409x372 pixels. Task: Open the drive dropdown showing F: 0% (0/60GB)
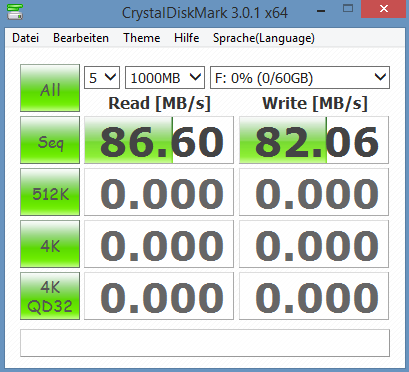tap(300, 78)
